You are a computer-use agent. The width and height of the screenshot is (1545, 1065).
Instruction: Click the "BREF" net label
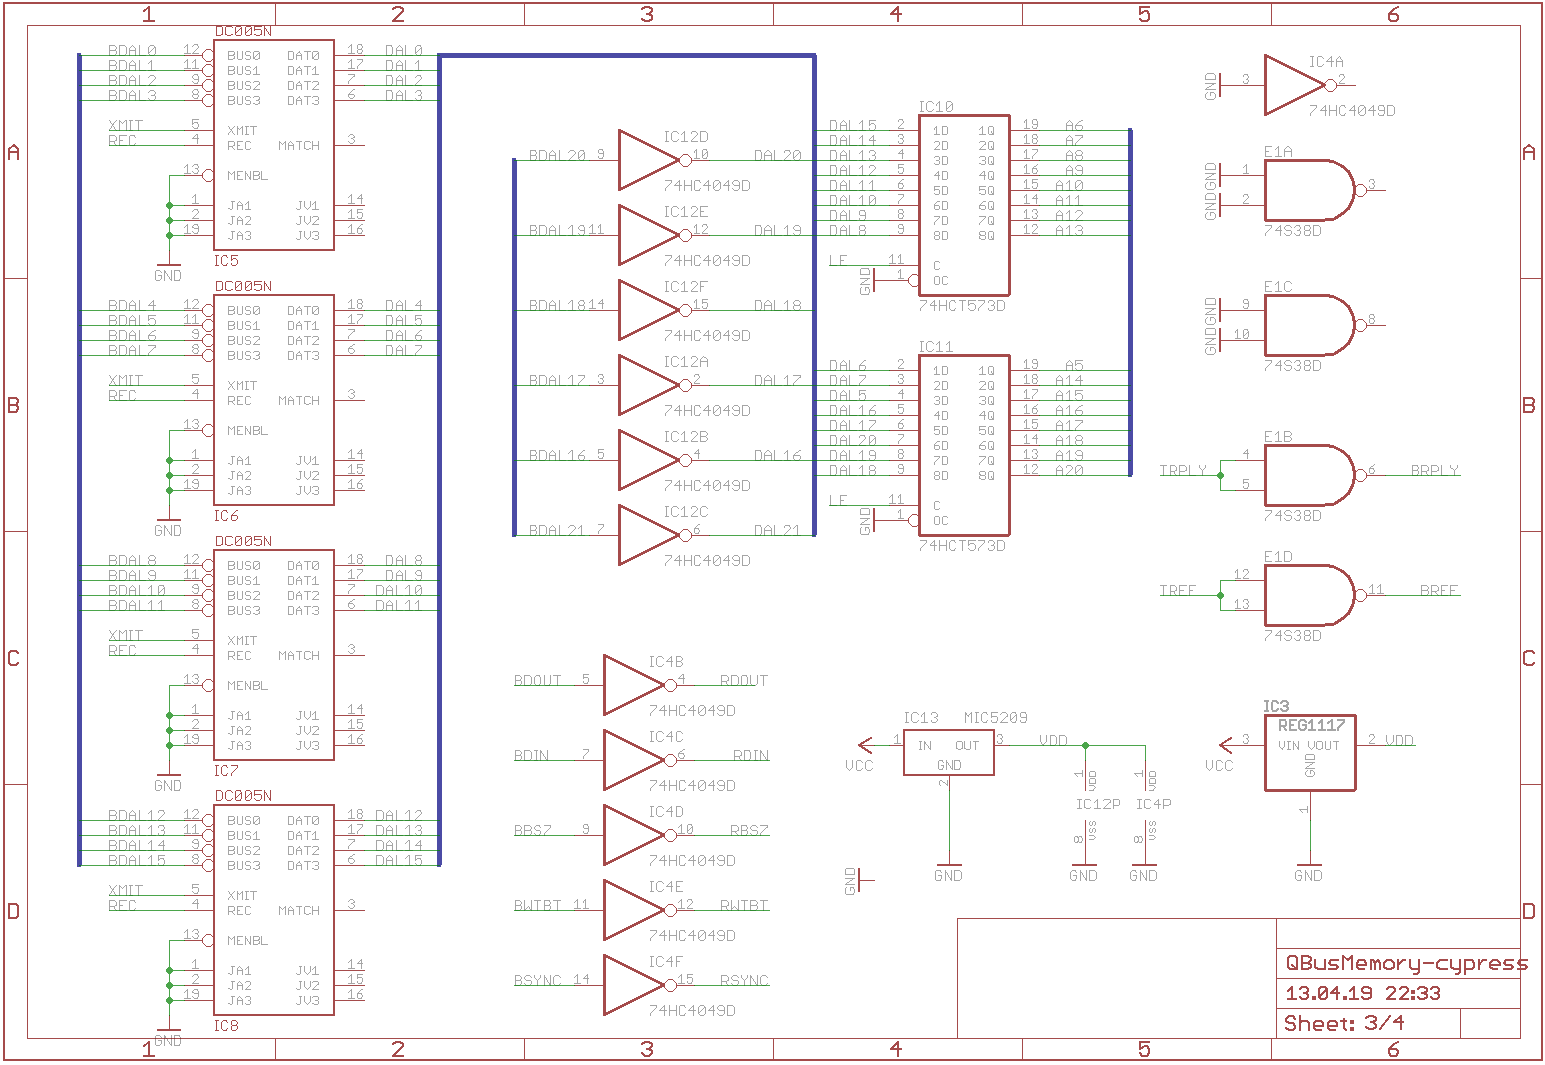(1439, 590)
